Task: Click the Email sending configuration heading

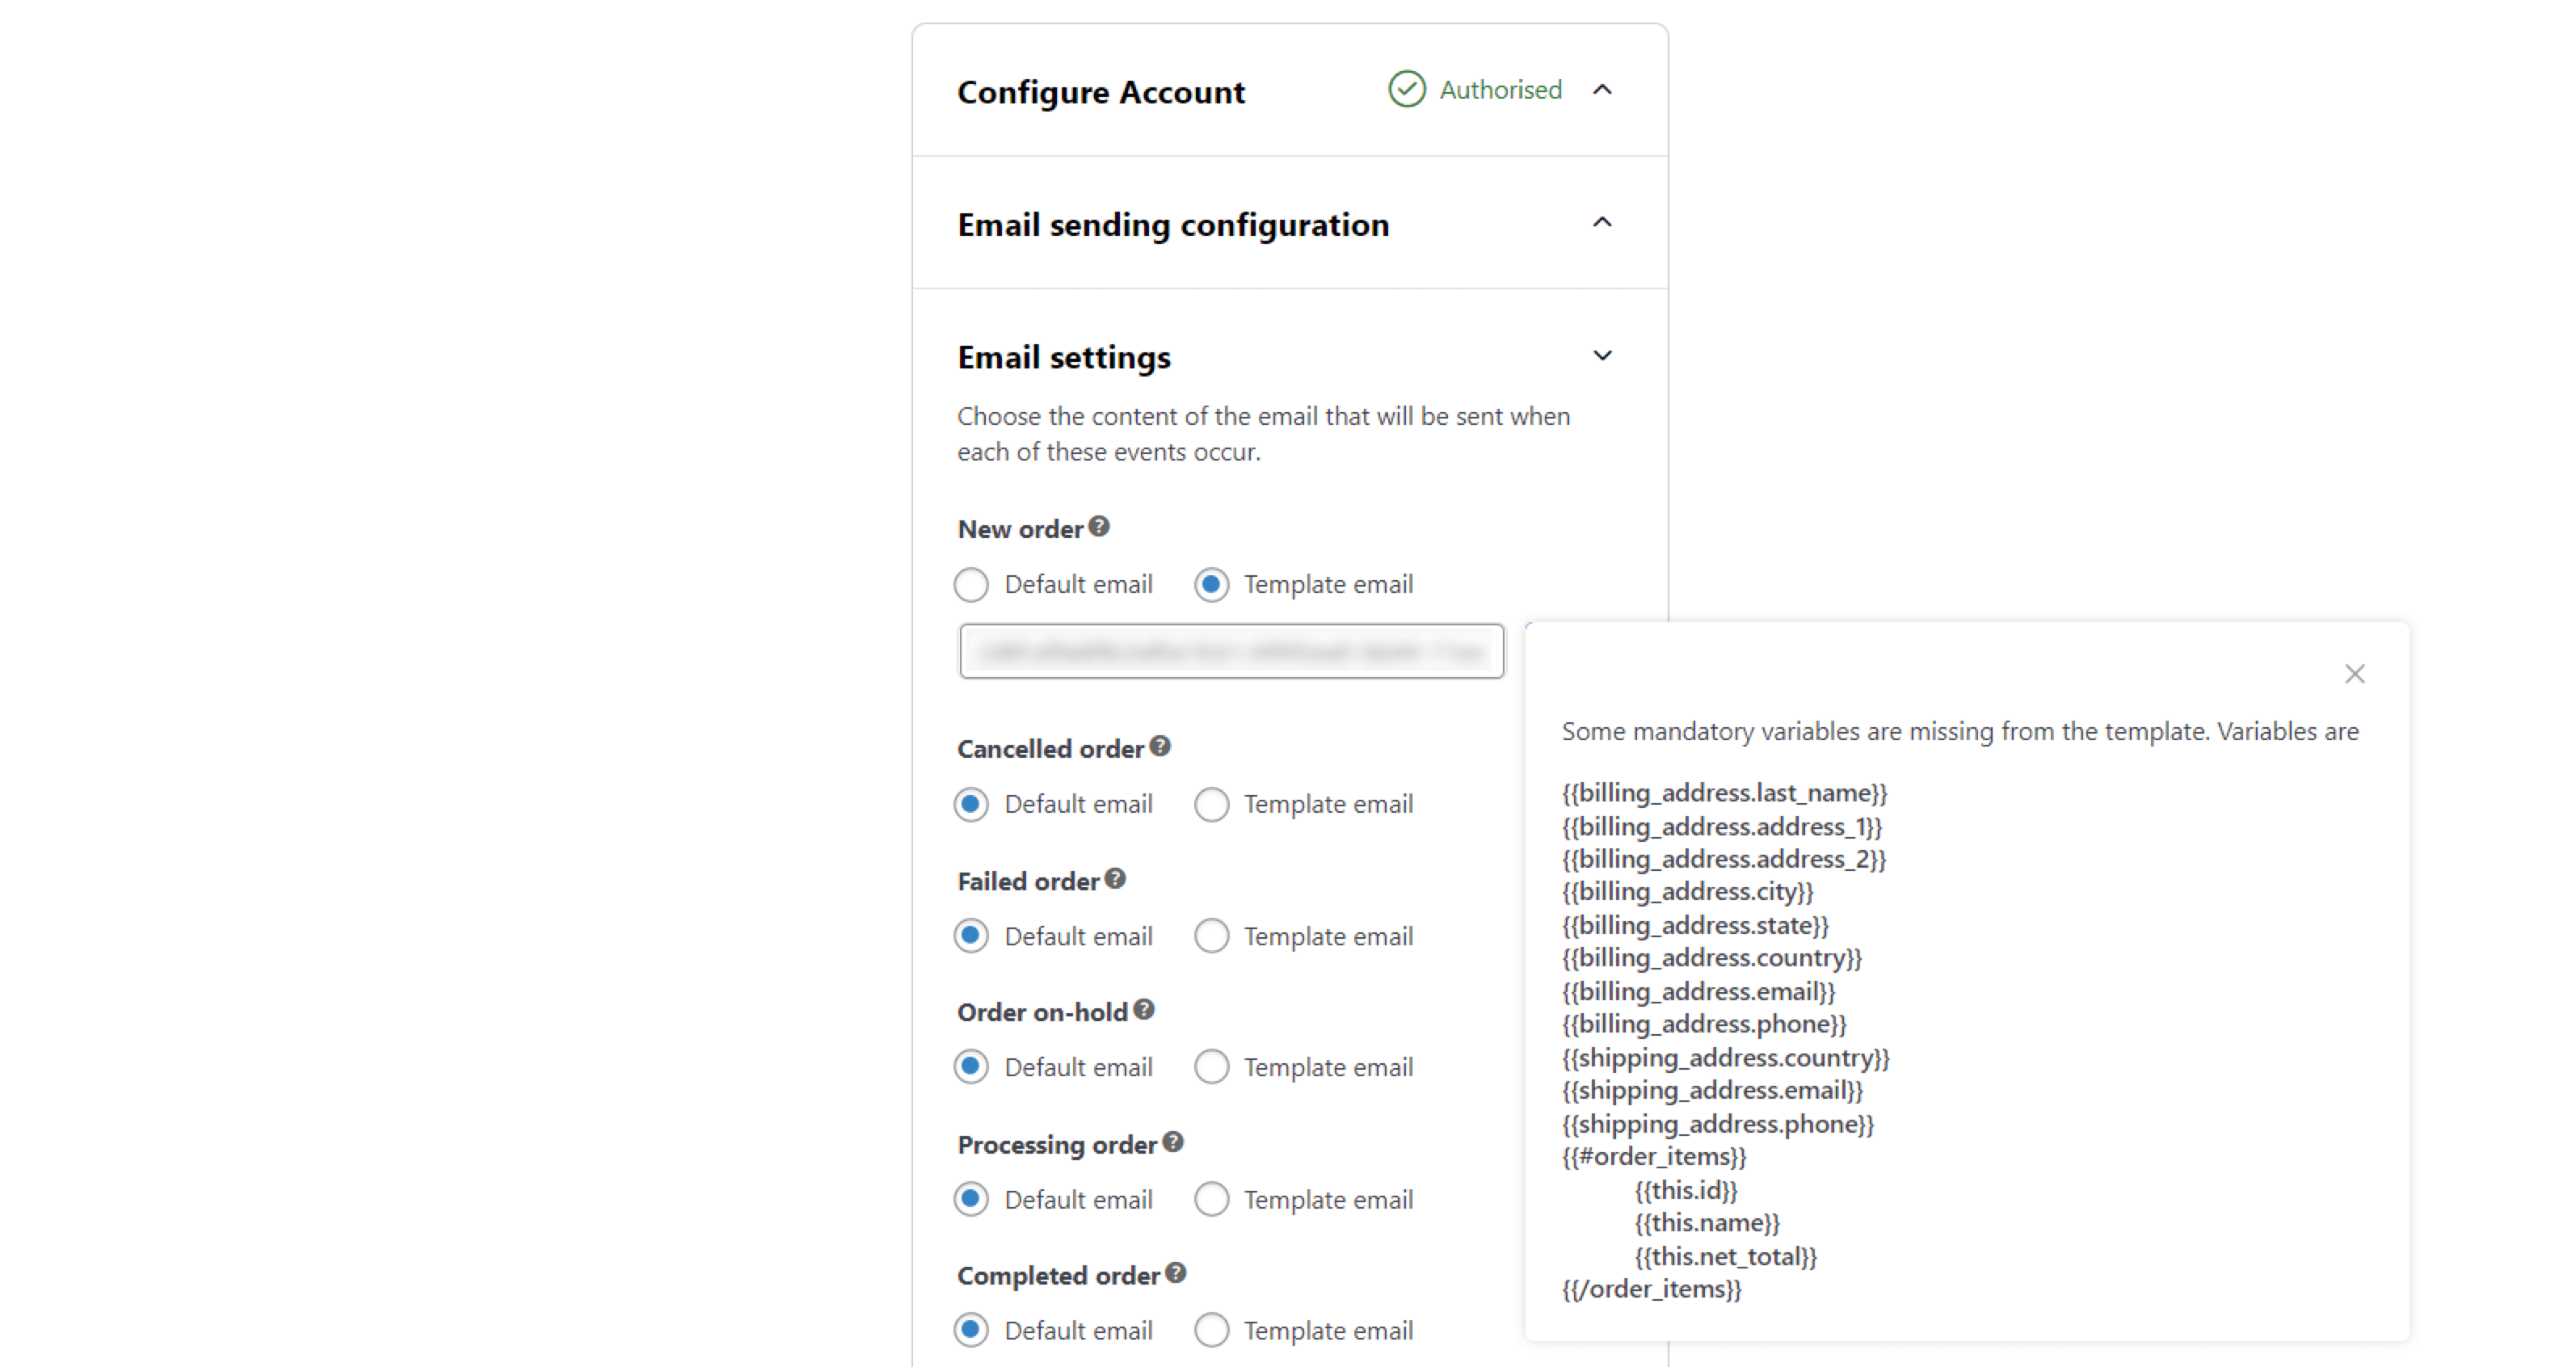Action: point(1173,225)
